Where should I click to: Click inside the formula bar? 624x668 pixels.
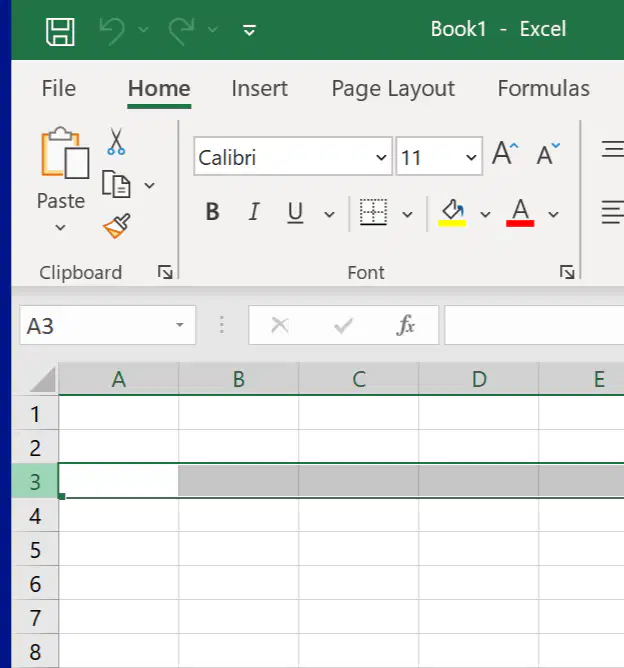click(534, 325)
